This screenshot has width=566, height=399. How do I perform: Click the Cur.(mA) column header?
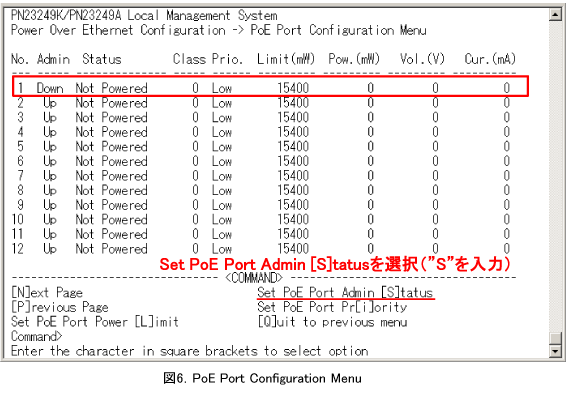point(490,59)
